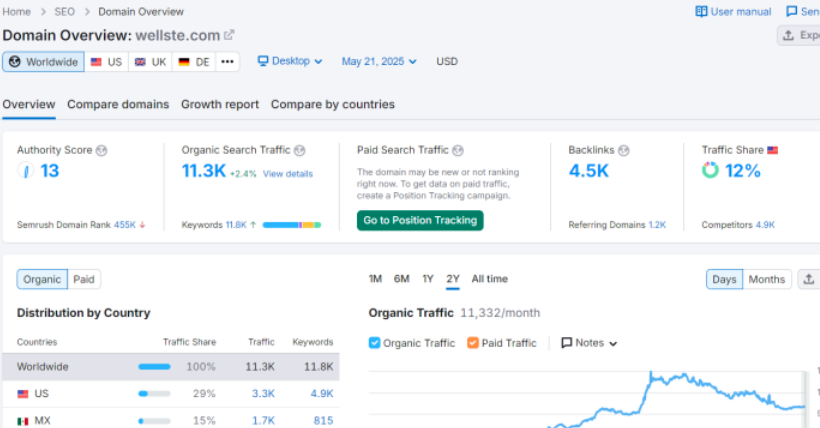
Task: Set chart range to 1M
Action: click(x=375, y=279)
